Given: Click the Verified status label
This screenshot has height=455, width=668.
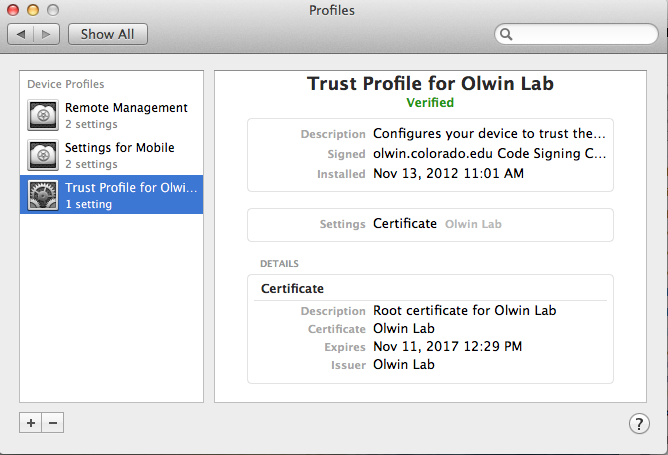Looking at the screenshot, I should [x=430, y=102].
